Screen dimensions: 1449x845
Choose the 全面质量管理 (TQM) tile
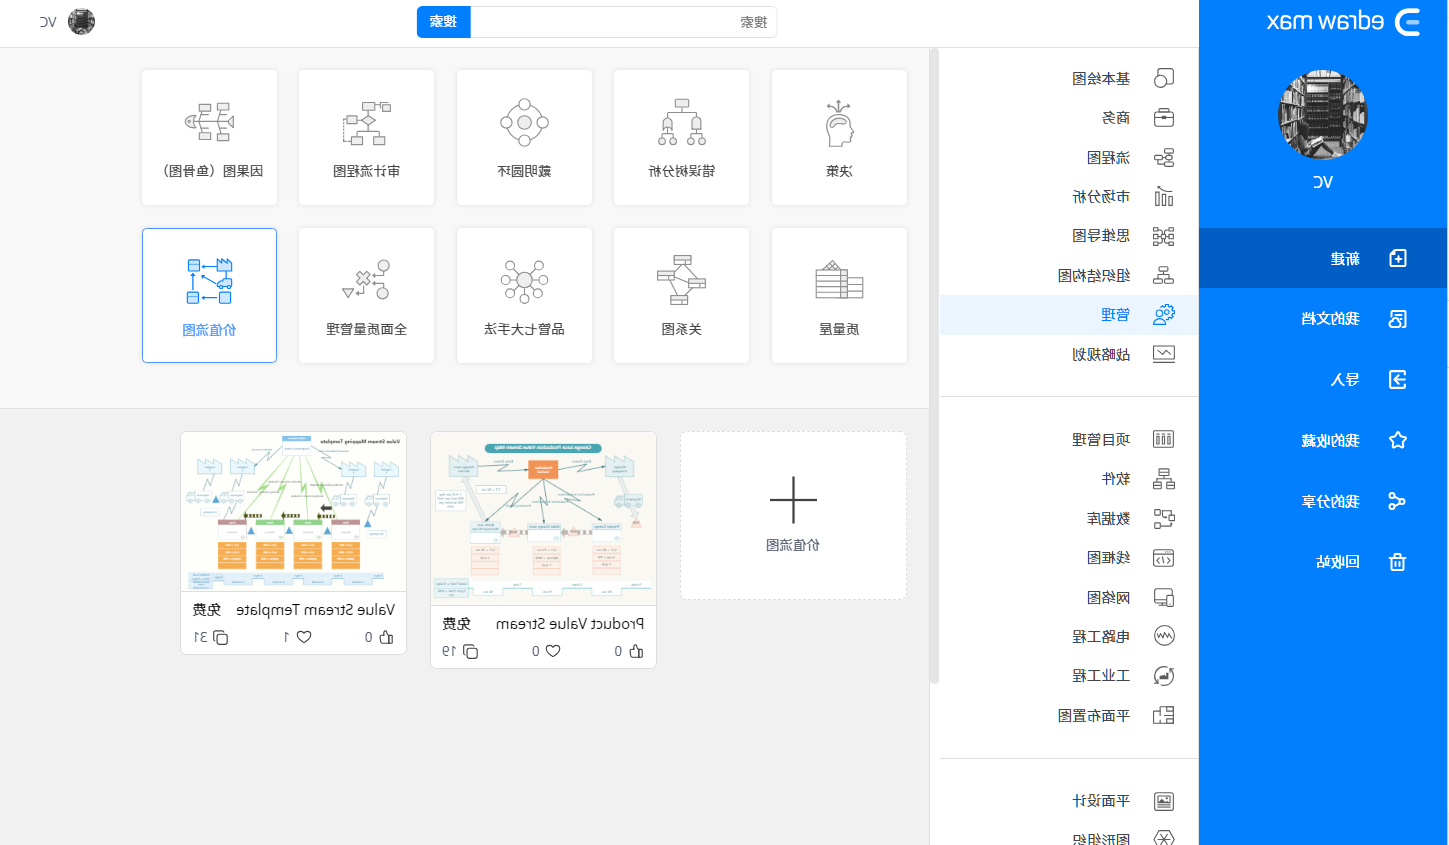click(x=366, y=295)
